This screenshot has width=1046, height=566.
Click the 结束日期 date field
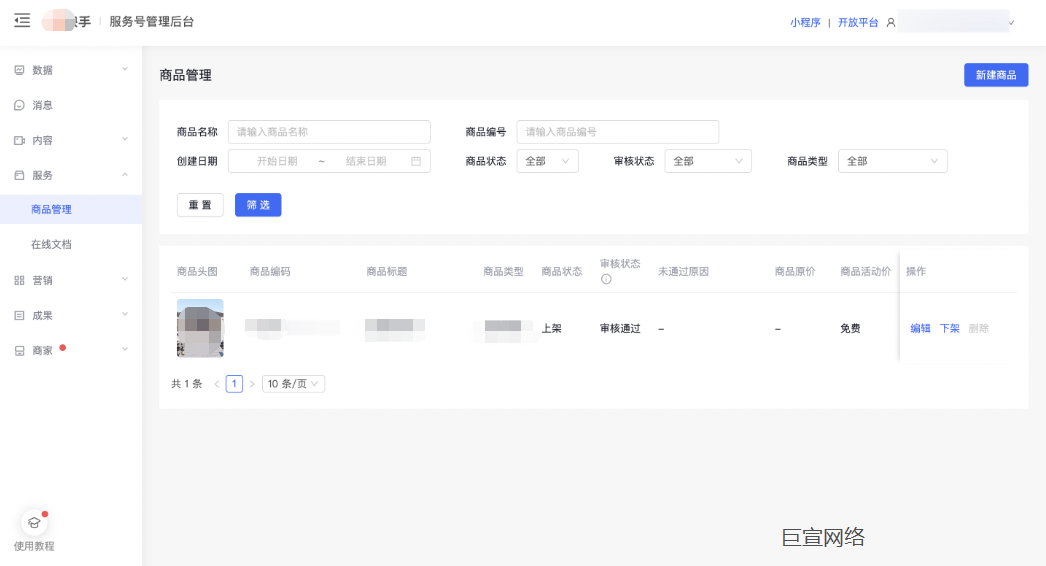coord(366,161)
